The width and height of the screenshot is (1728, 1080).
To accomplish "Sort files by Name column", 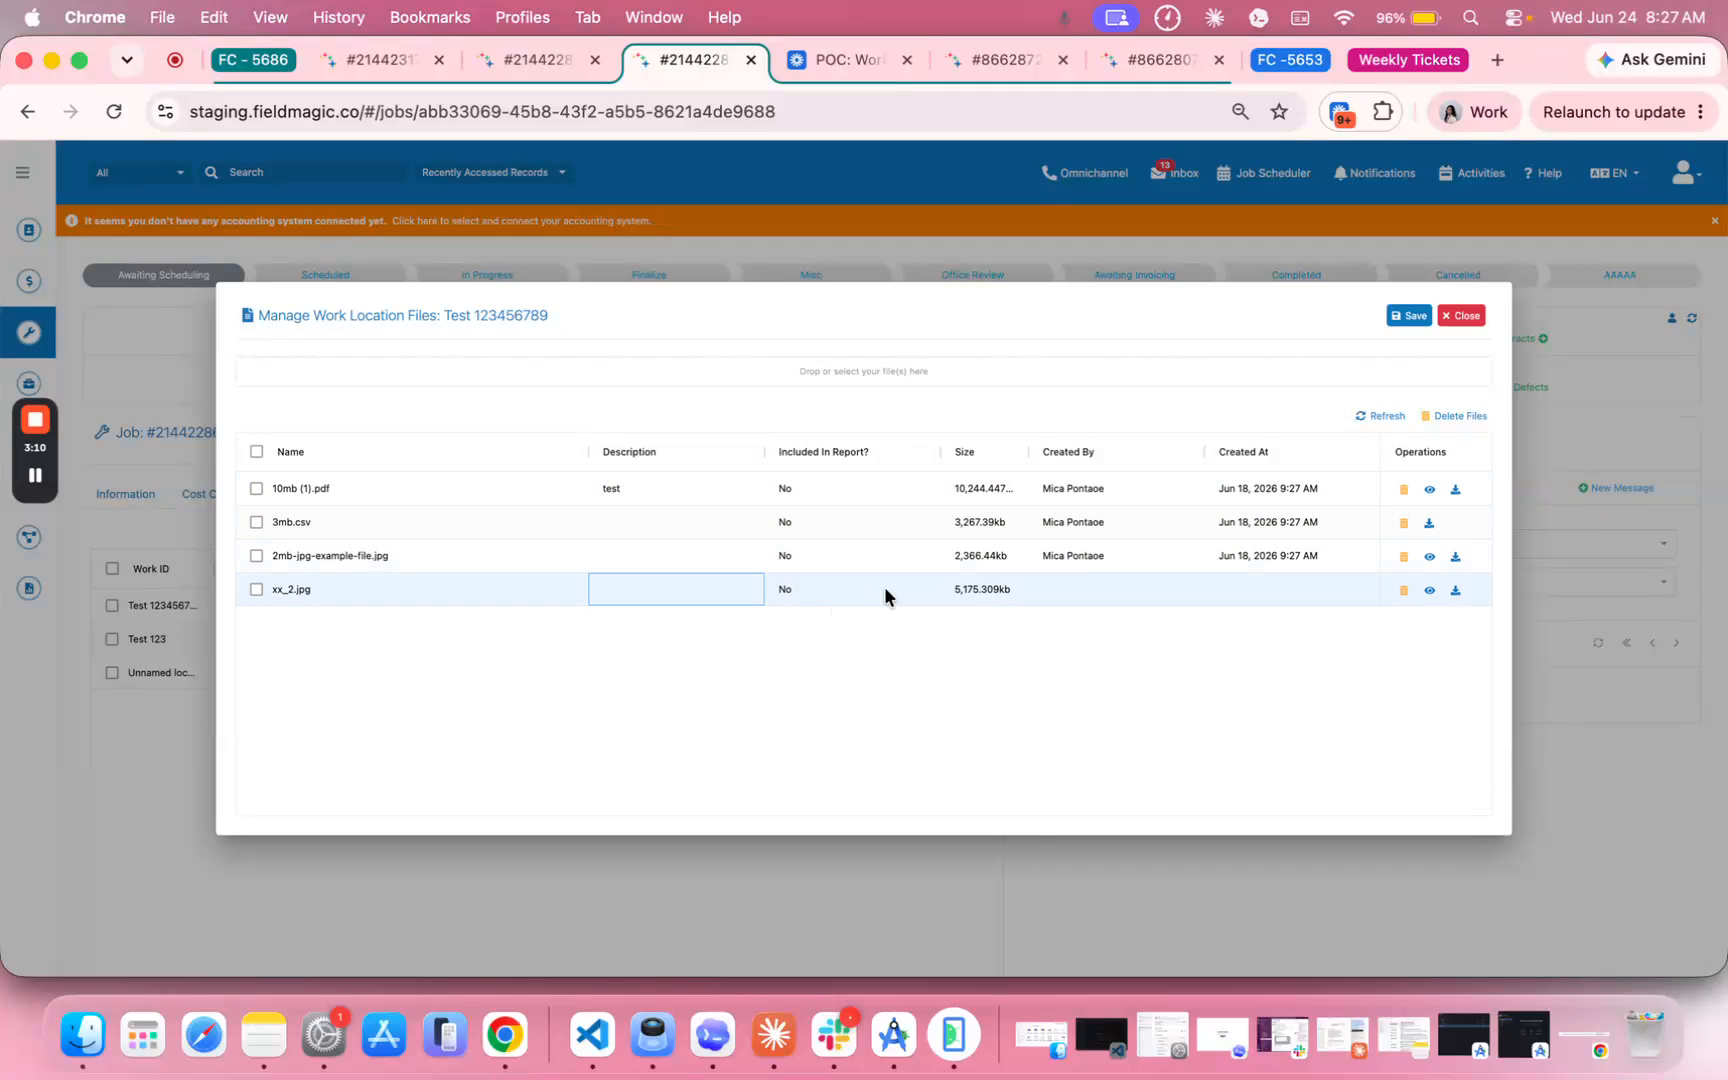I will (x=290, y=452).
